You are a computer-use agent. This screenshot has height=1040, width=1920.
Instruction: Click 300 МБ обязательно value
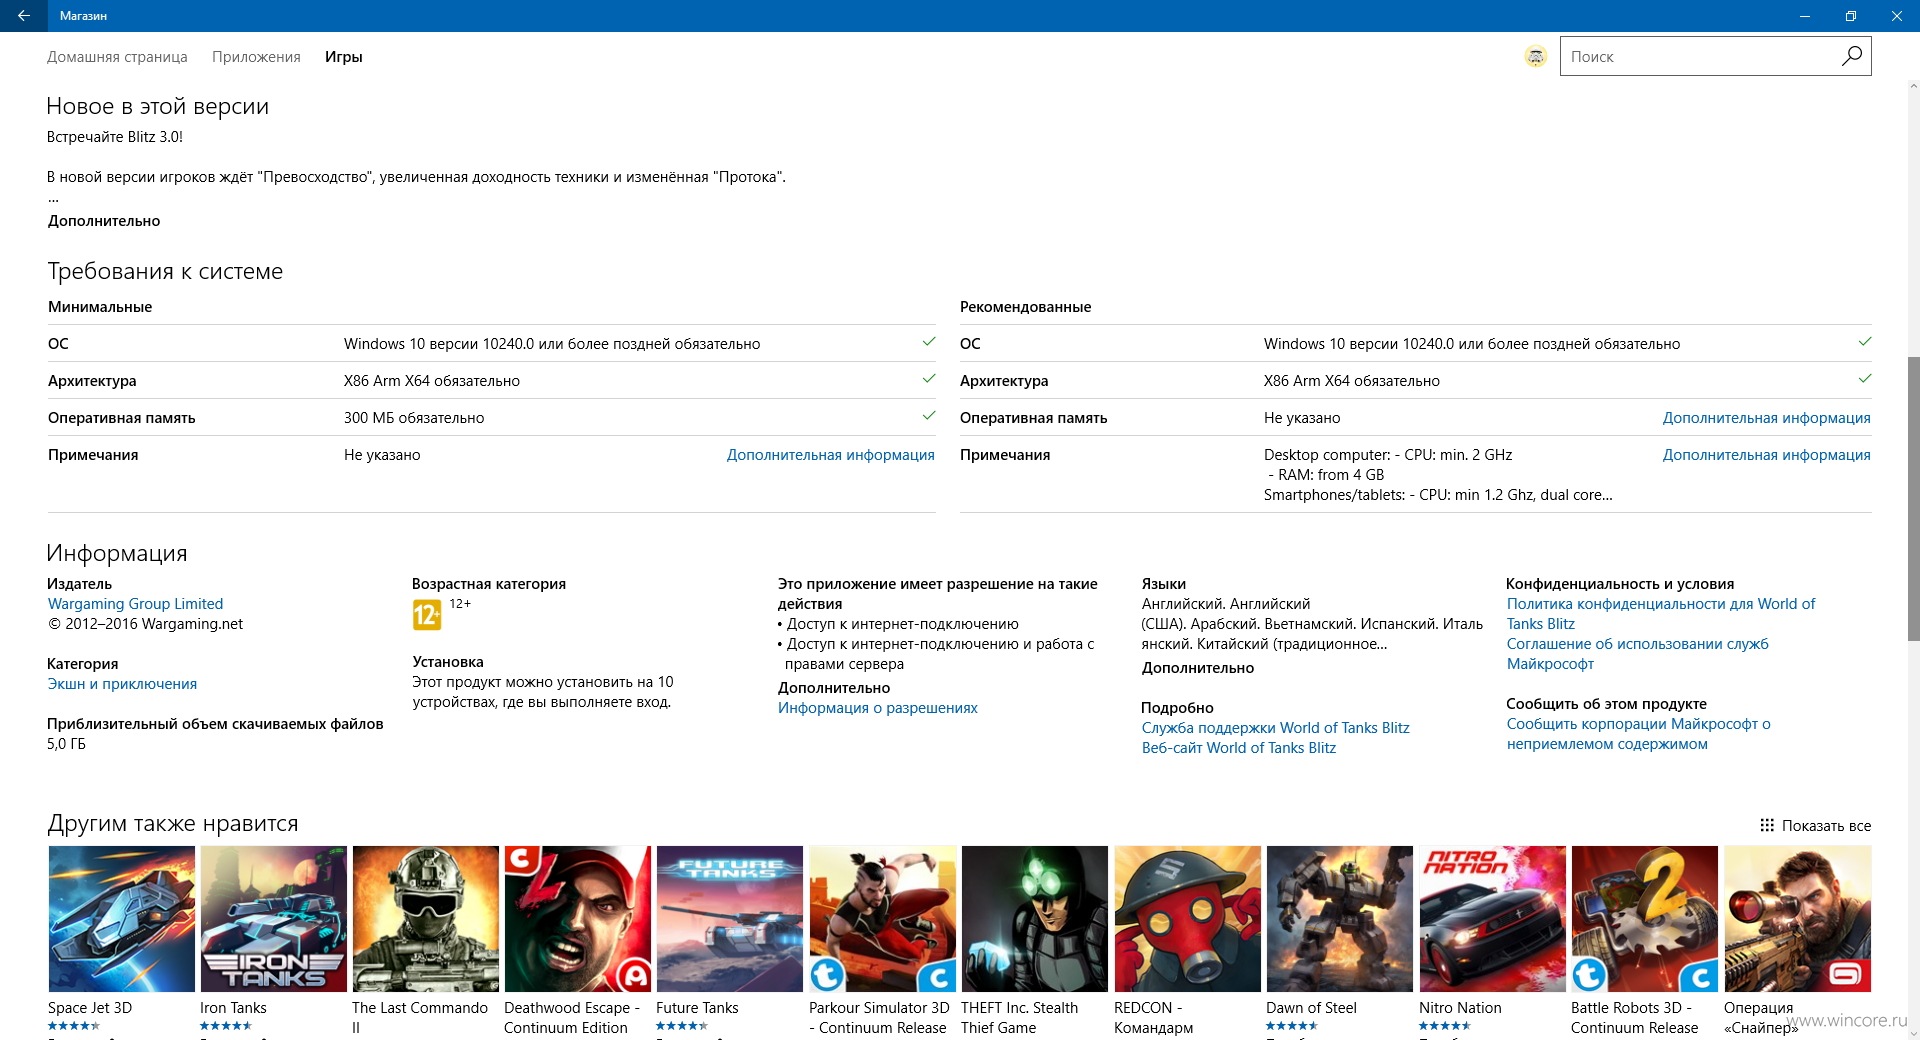(x=414, y=418)
